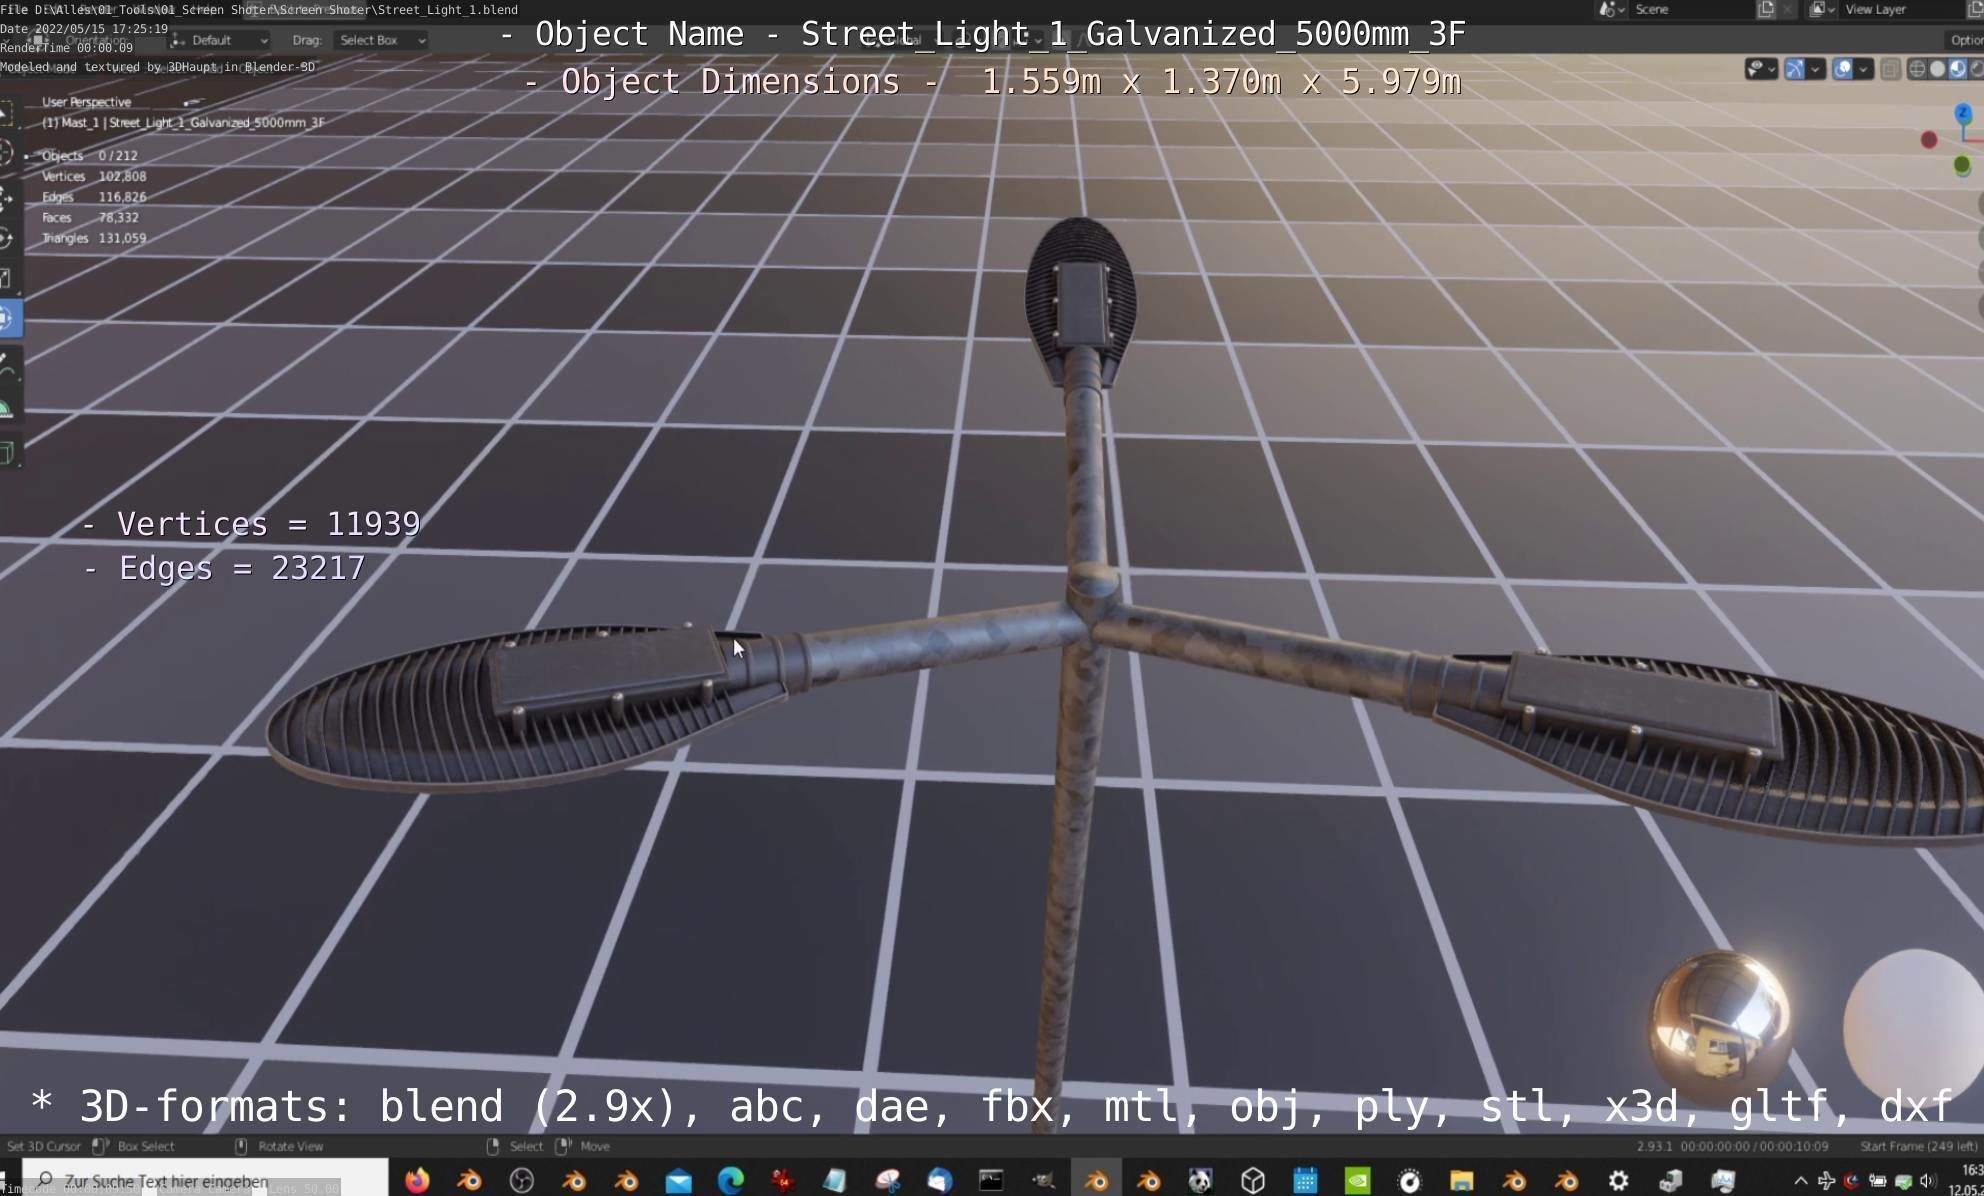Click the 'Start Frame (249 left)' status text
Screen dimensions: 1984x1196
tap(1919, 1146)
